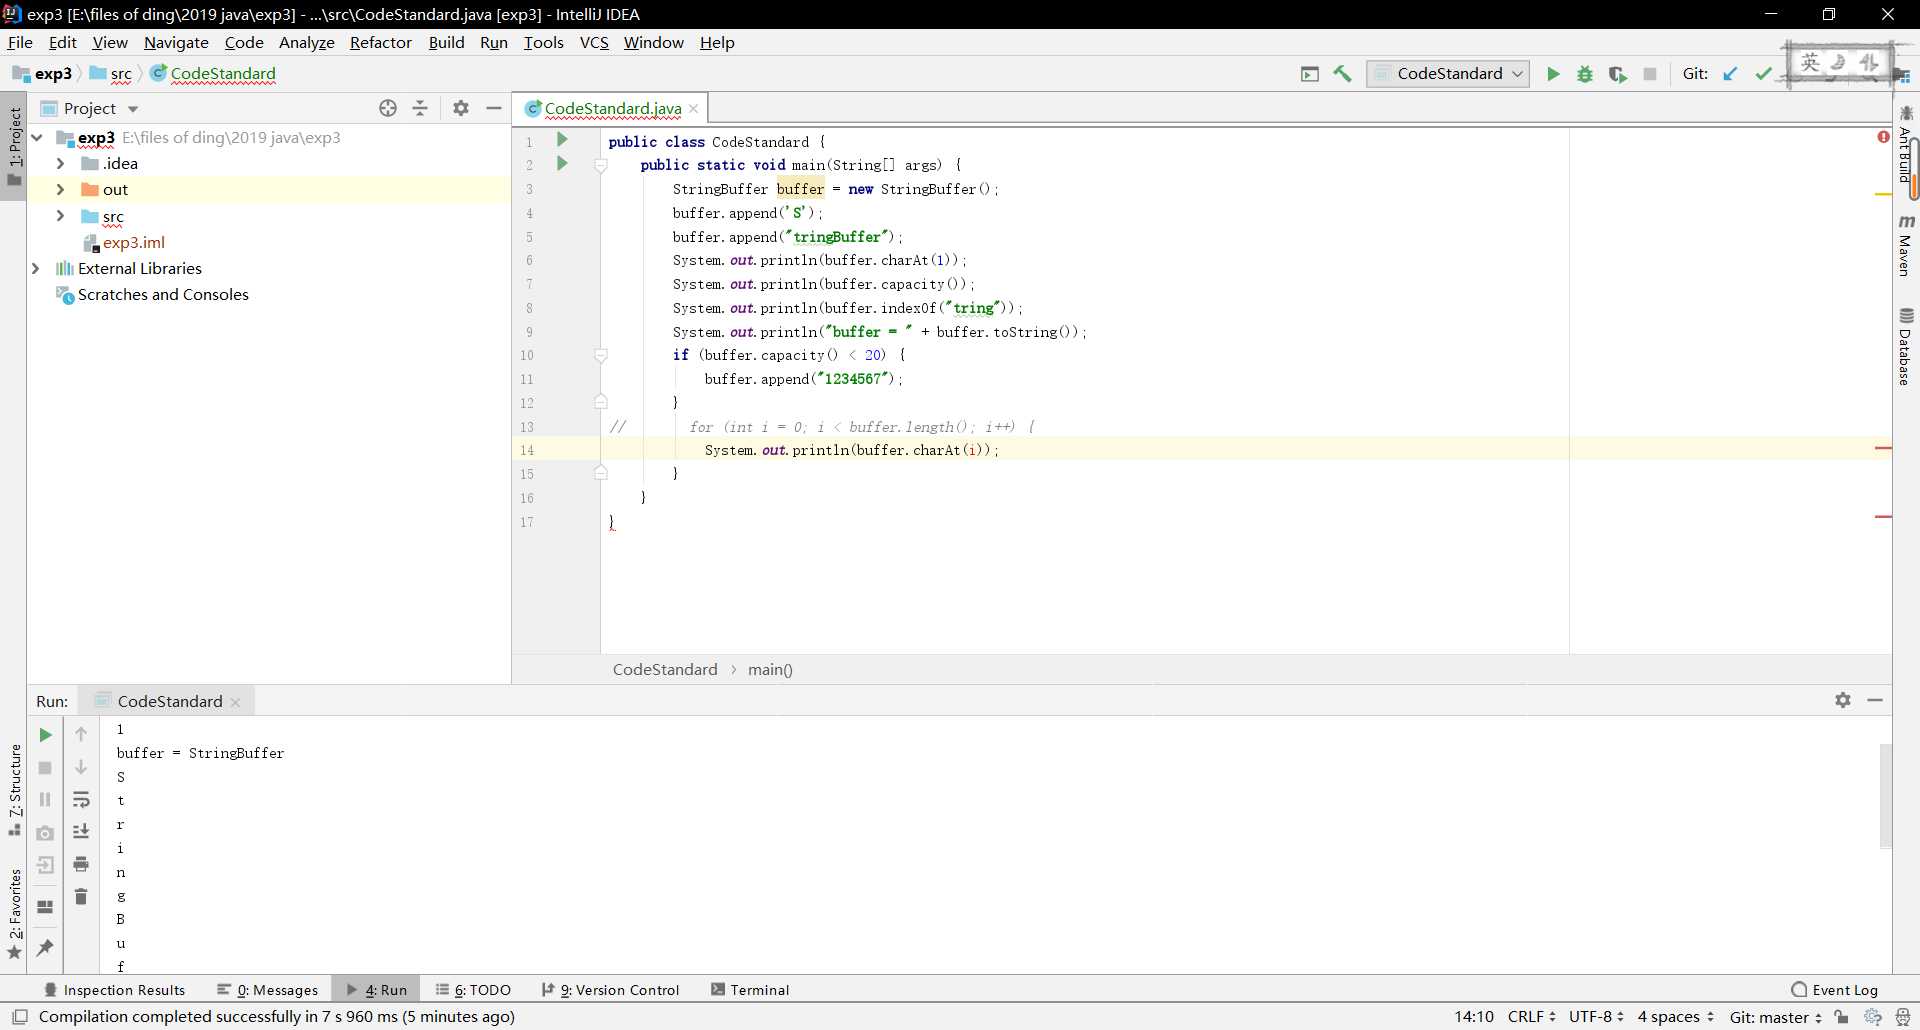Start debugging with the bug icon
This screenshot has height=1030, width=1920.
pos(1585,74)
